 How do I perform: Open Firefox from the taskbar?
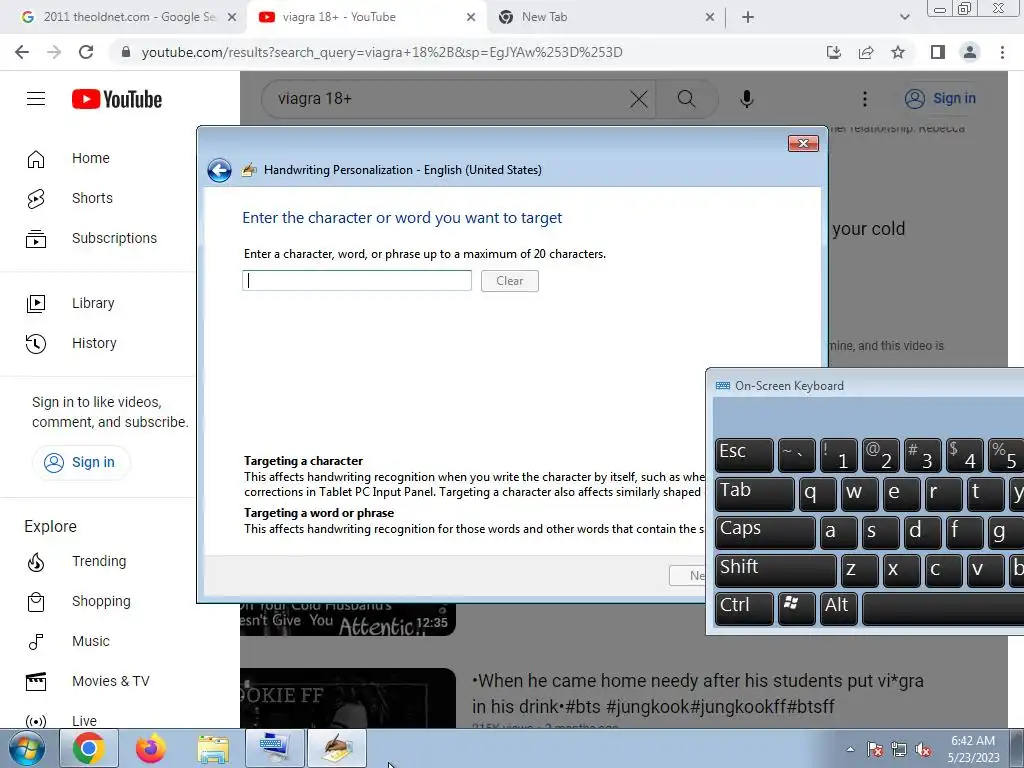(x=151, y=748)
